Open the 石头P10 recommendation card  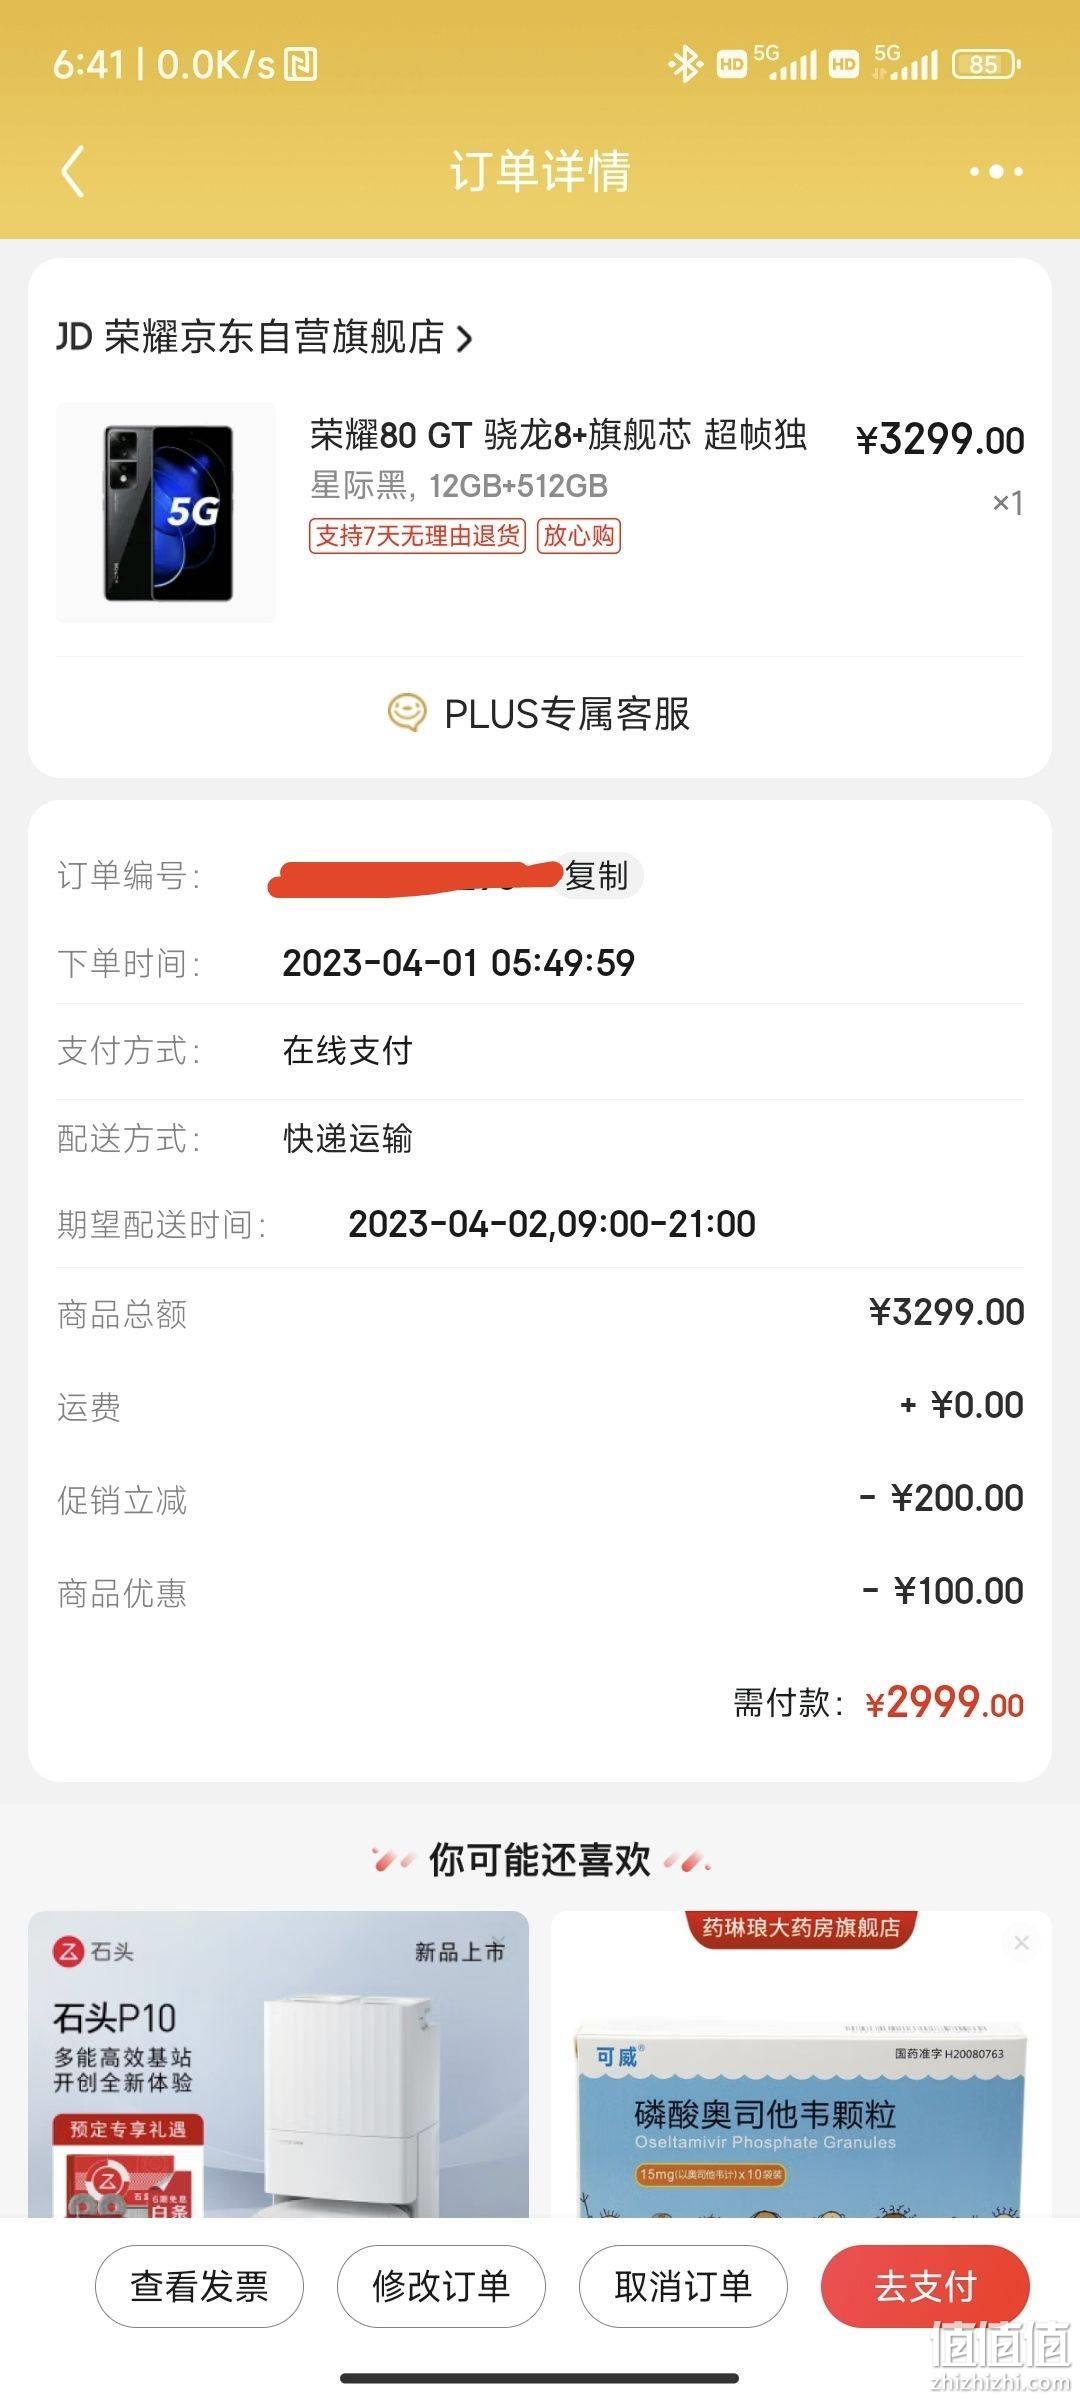pos(278,2065)
